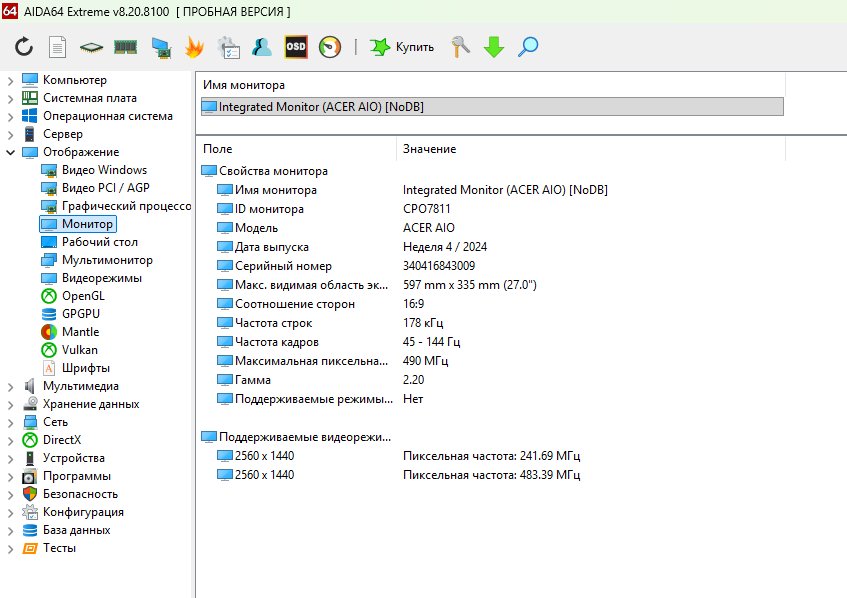Screen dimensions: 847x598
Task: Open Мультимонитор tree item
Action: 97,260
